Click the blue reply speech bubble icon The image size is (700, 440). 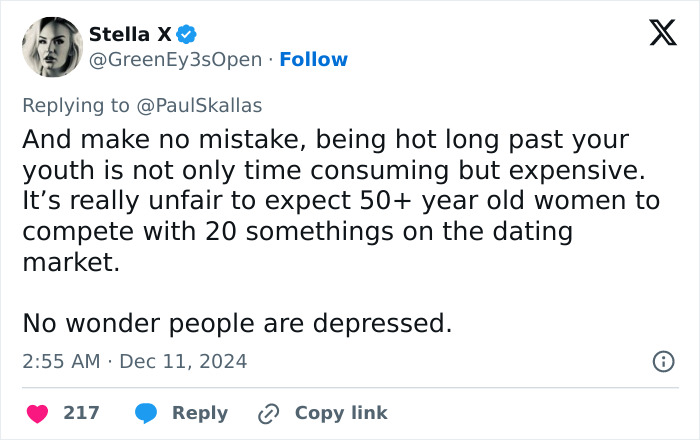146,413
